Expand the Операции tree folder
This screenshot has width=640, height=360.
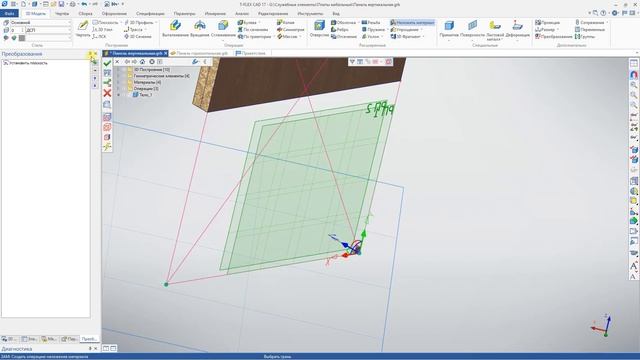coord(119,88)
